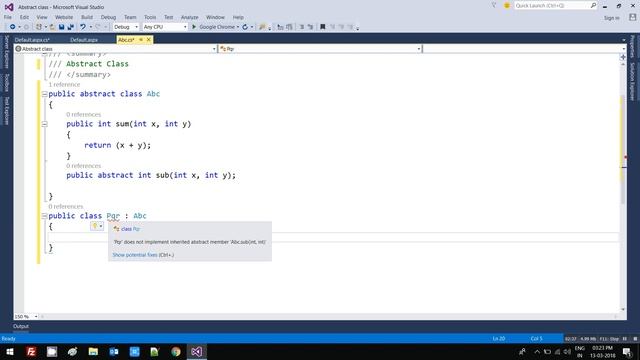This screenshot has height=360, width=640.
Task: Close the Abc.cs tab
Action: (x=149, y=40)
